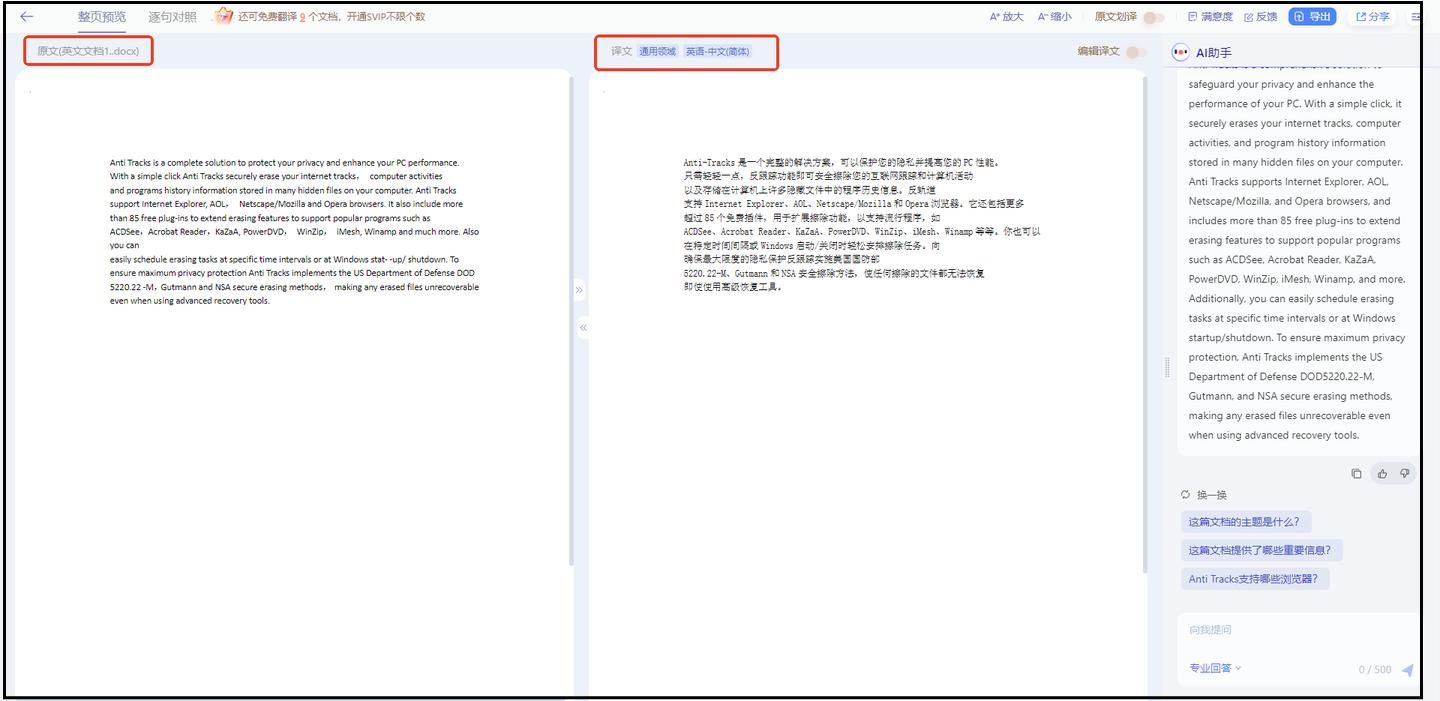1440x701 pixels.
Task: Click the 导出 export button
Action: [1311, 16]
